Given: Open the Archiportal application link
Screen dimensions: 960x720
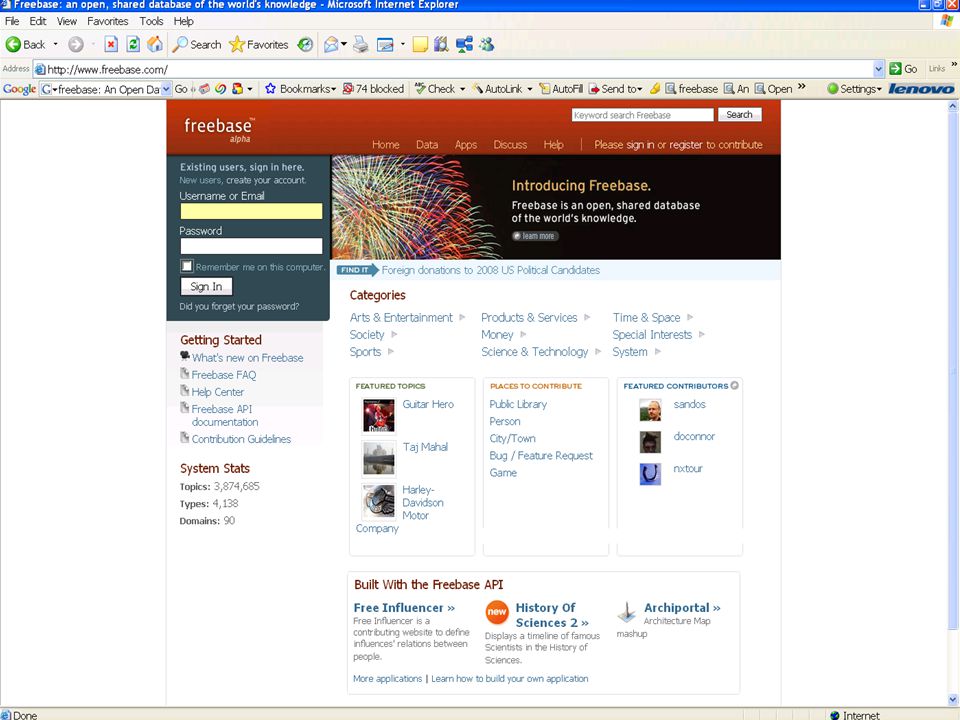Looking at the screenshot, I should pyautogui.click(x=682, y=607).
